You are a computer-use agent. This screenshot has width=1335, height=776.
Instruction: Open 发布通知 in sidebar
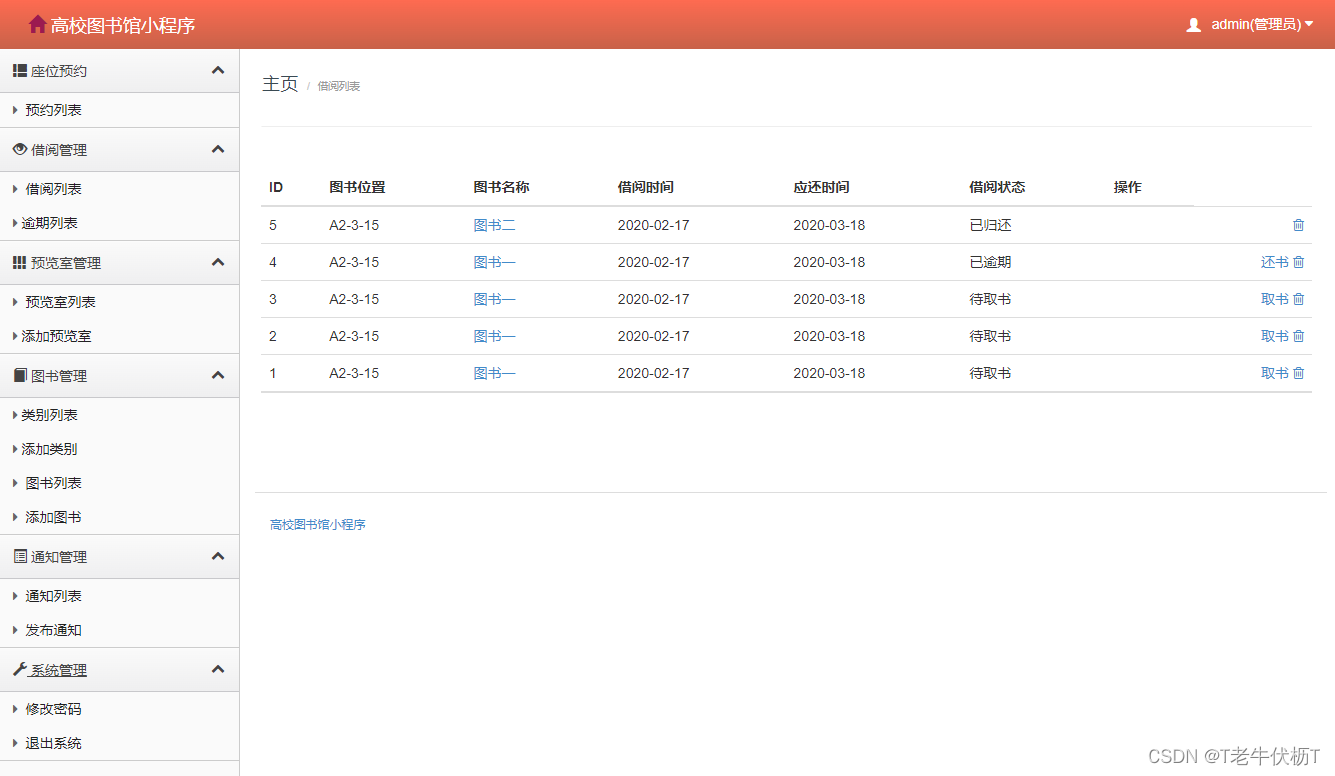[53, 630]
